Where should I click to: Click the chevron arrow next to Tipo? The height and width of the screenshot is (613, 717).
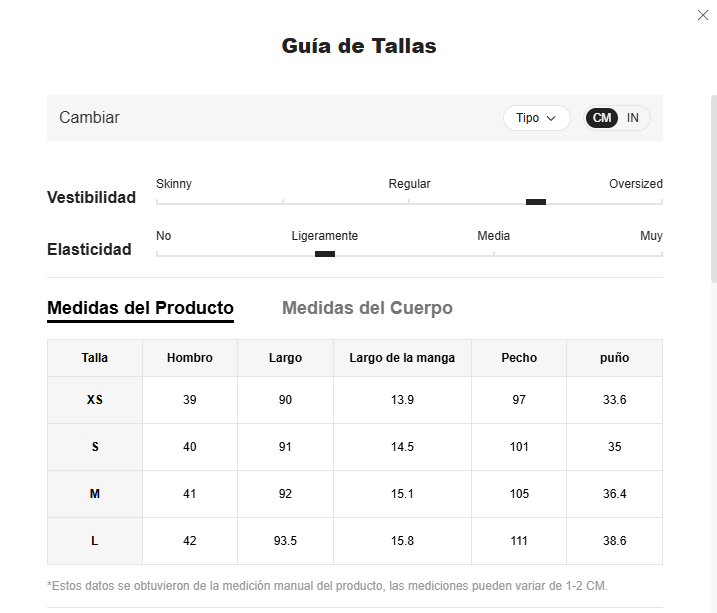point(551,118)
